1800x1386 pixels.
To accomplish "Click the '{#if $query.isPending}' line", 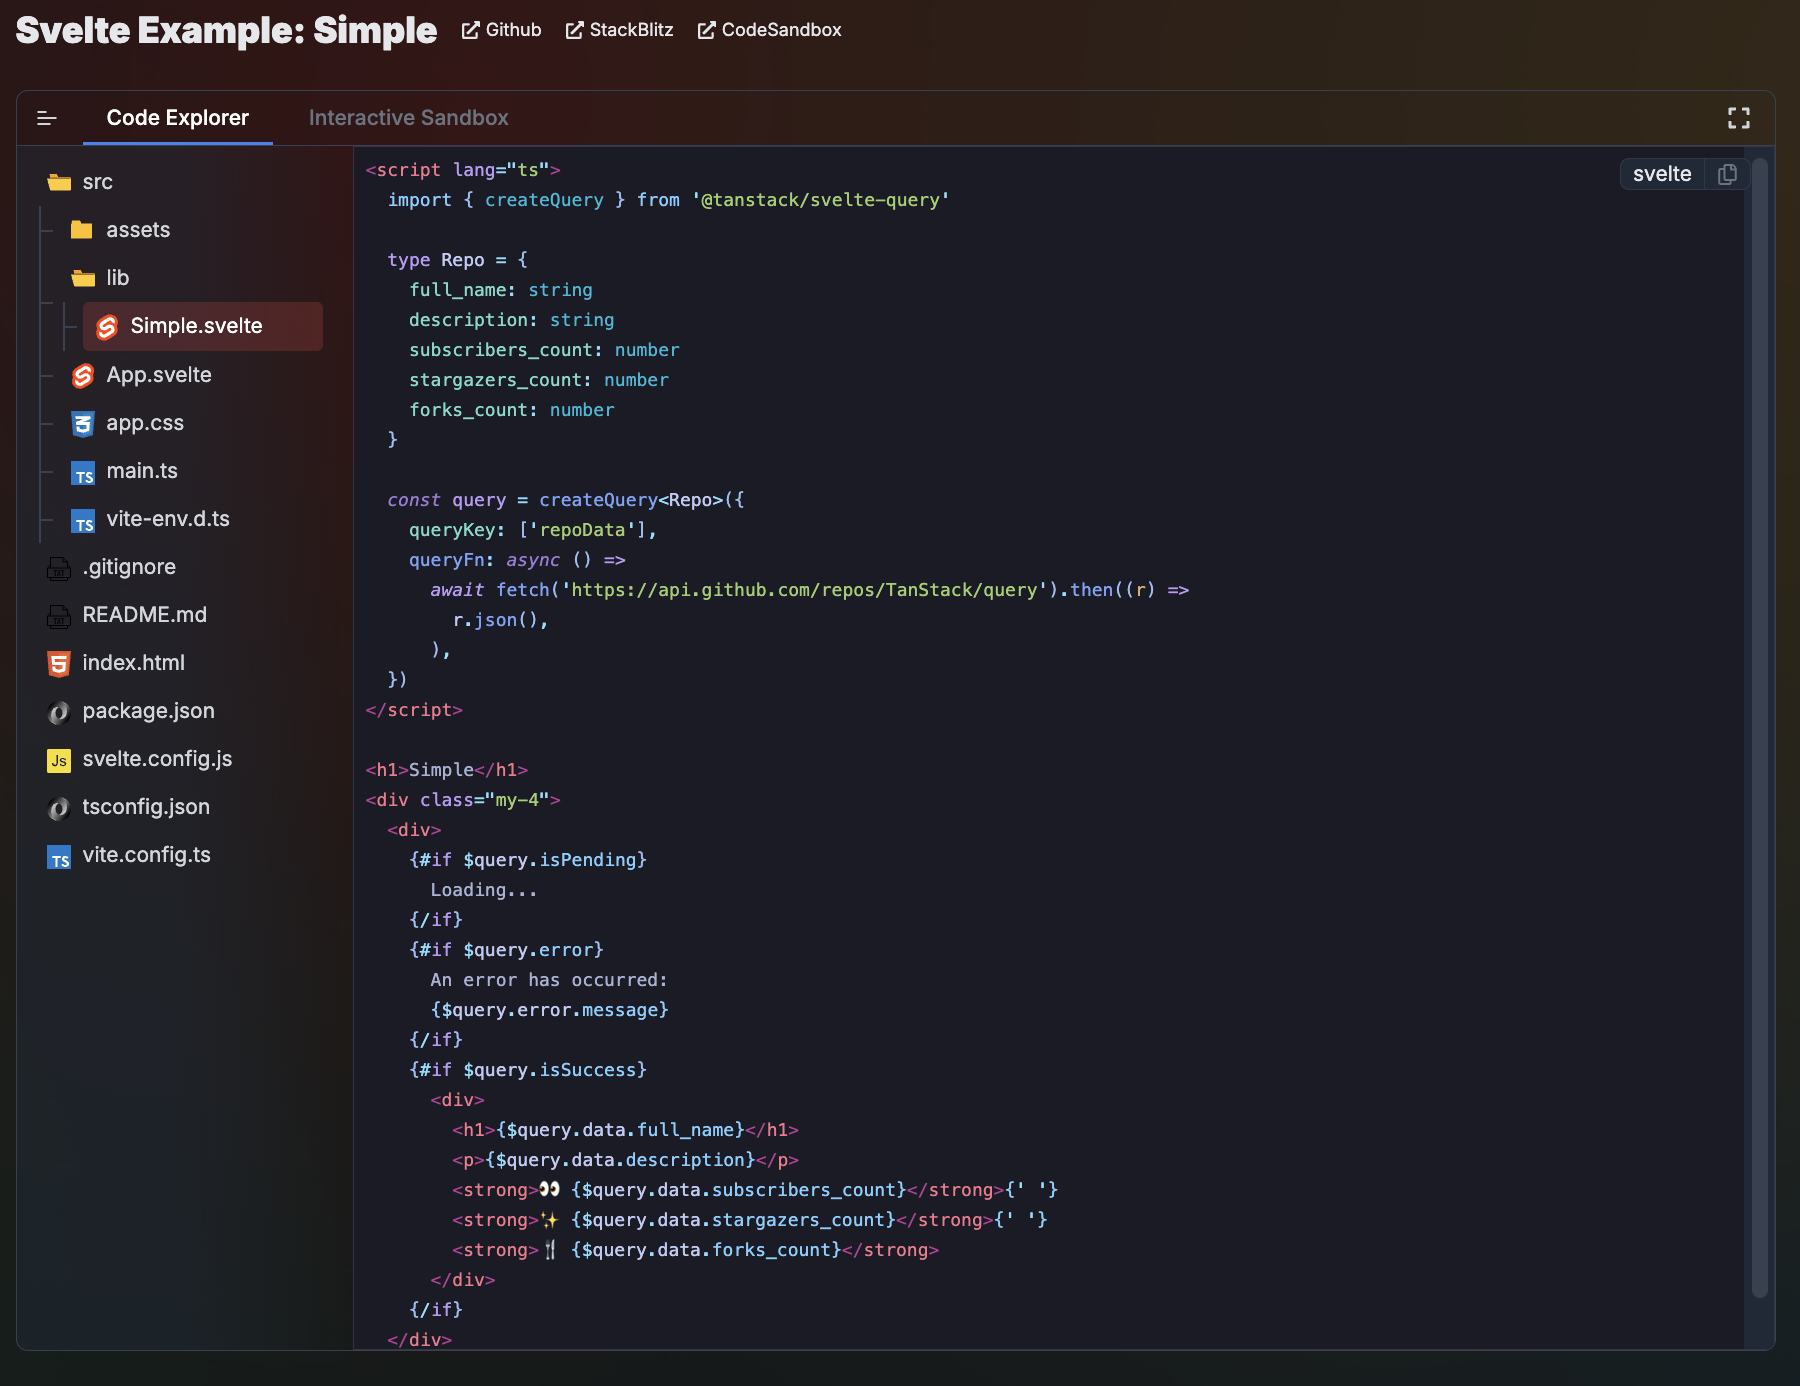I will pos(528,860).
